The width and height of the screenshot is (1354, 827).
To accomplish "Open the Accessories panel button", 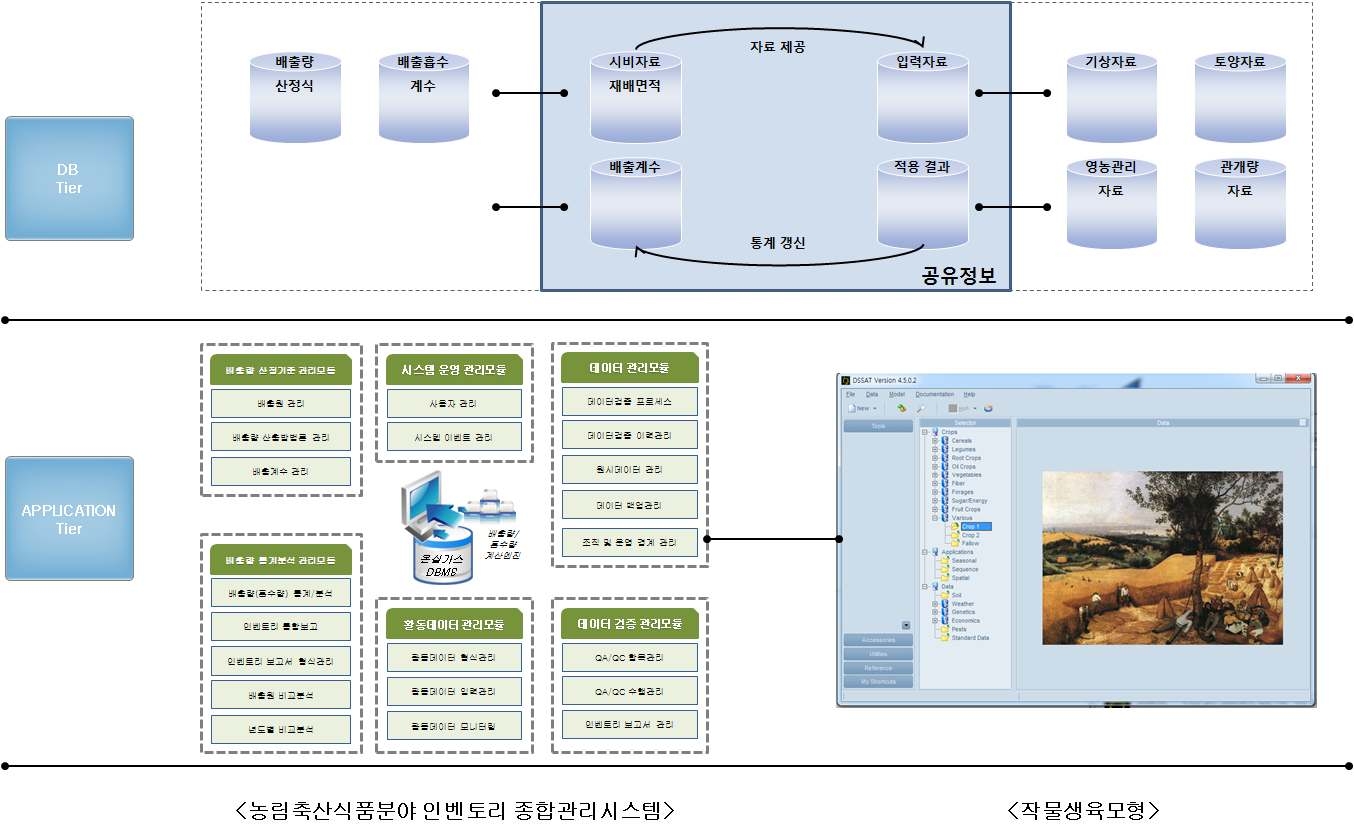I will click(x=879, y=640).
